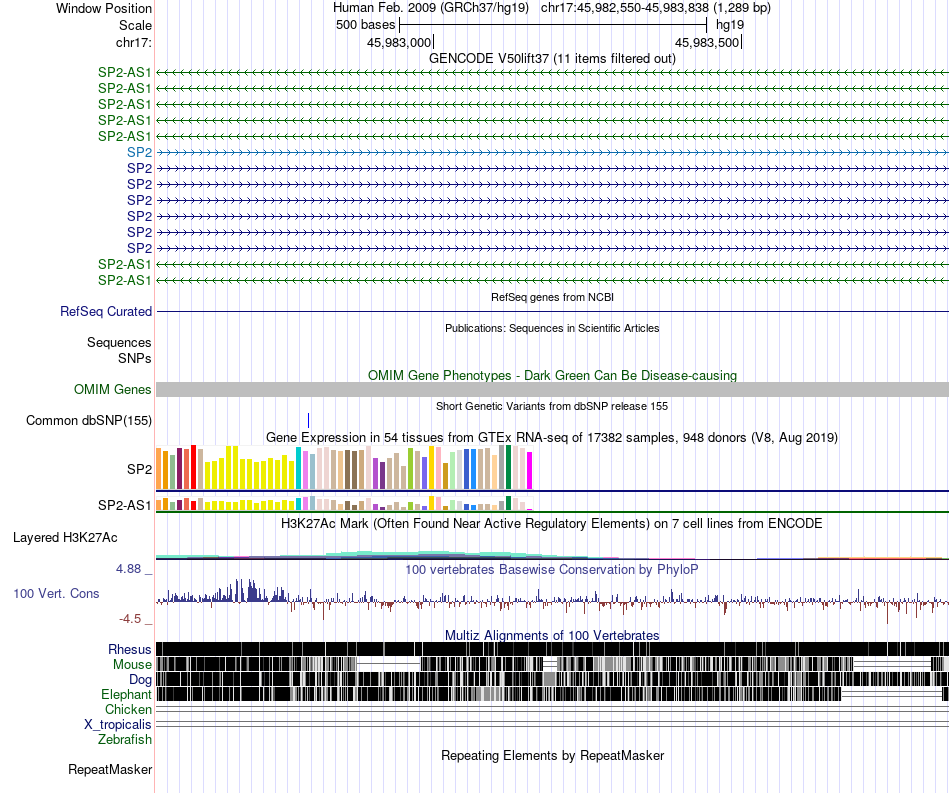Screen dimensions: 950x793
Task: Click the -4.5 minimum conservation value
Action: [130, 619]
